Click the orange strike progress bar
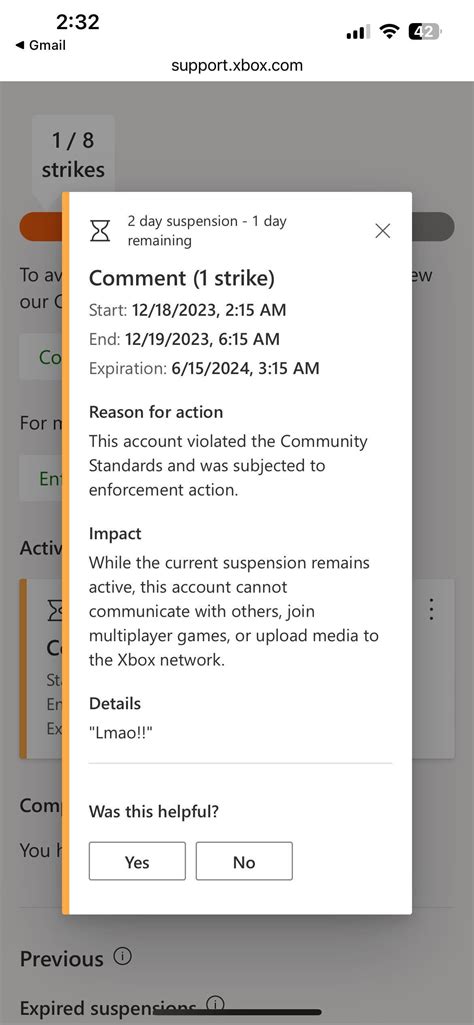The image size is (474, 1025). [x=41, y=226]
